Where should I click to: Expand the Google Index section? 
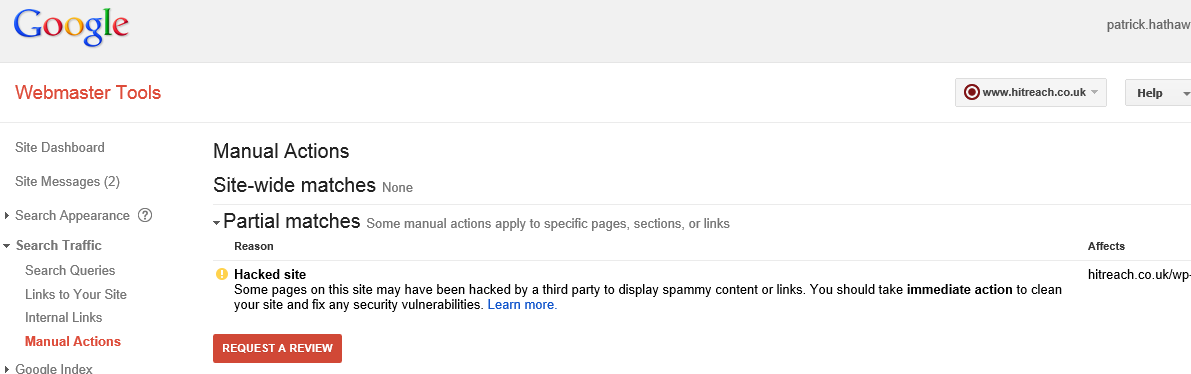point(49,369)
